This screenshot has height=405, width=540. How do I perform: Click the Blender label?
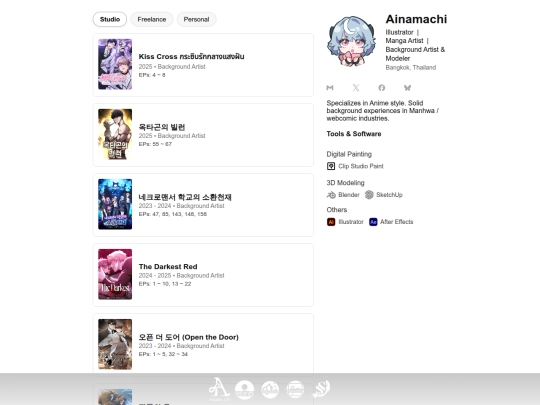tap(349, 195)
